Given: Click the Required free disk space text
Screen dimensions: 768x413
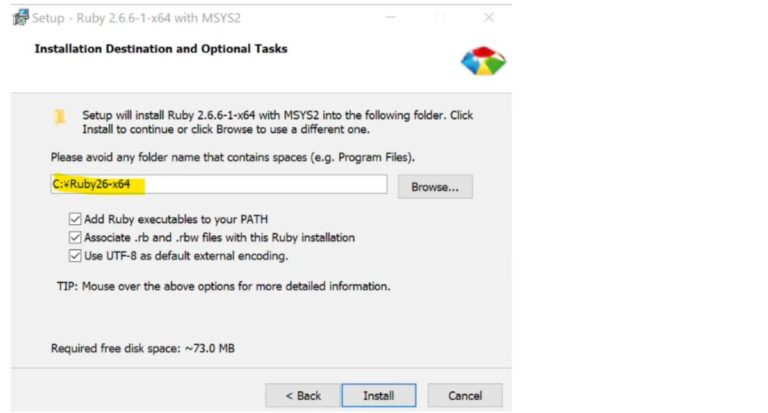Looking at the screenshot, I should point(144,348).
